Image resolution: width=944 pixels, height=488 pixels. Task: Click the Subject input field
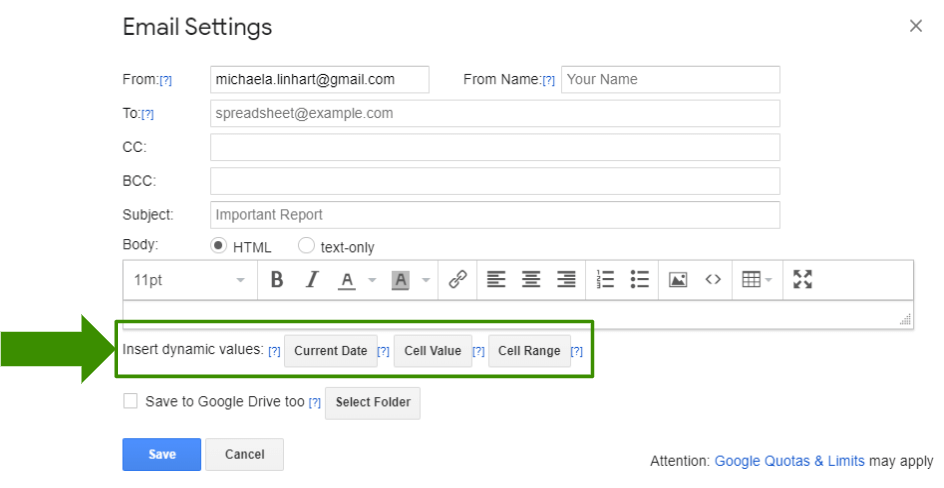pyautogui.click(x=494, y=215)
